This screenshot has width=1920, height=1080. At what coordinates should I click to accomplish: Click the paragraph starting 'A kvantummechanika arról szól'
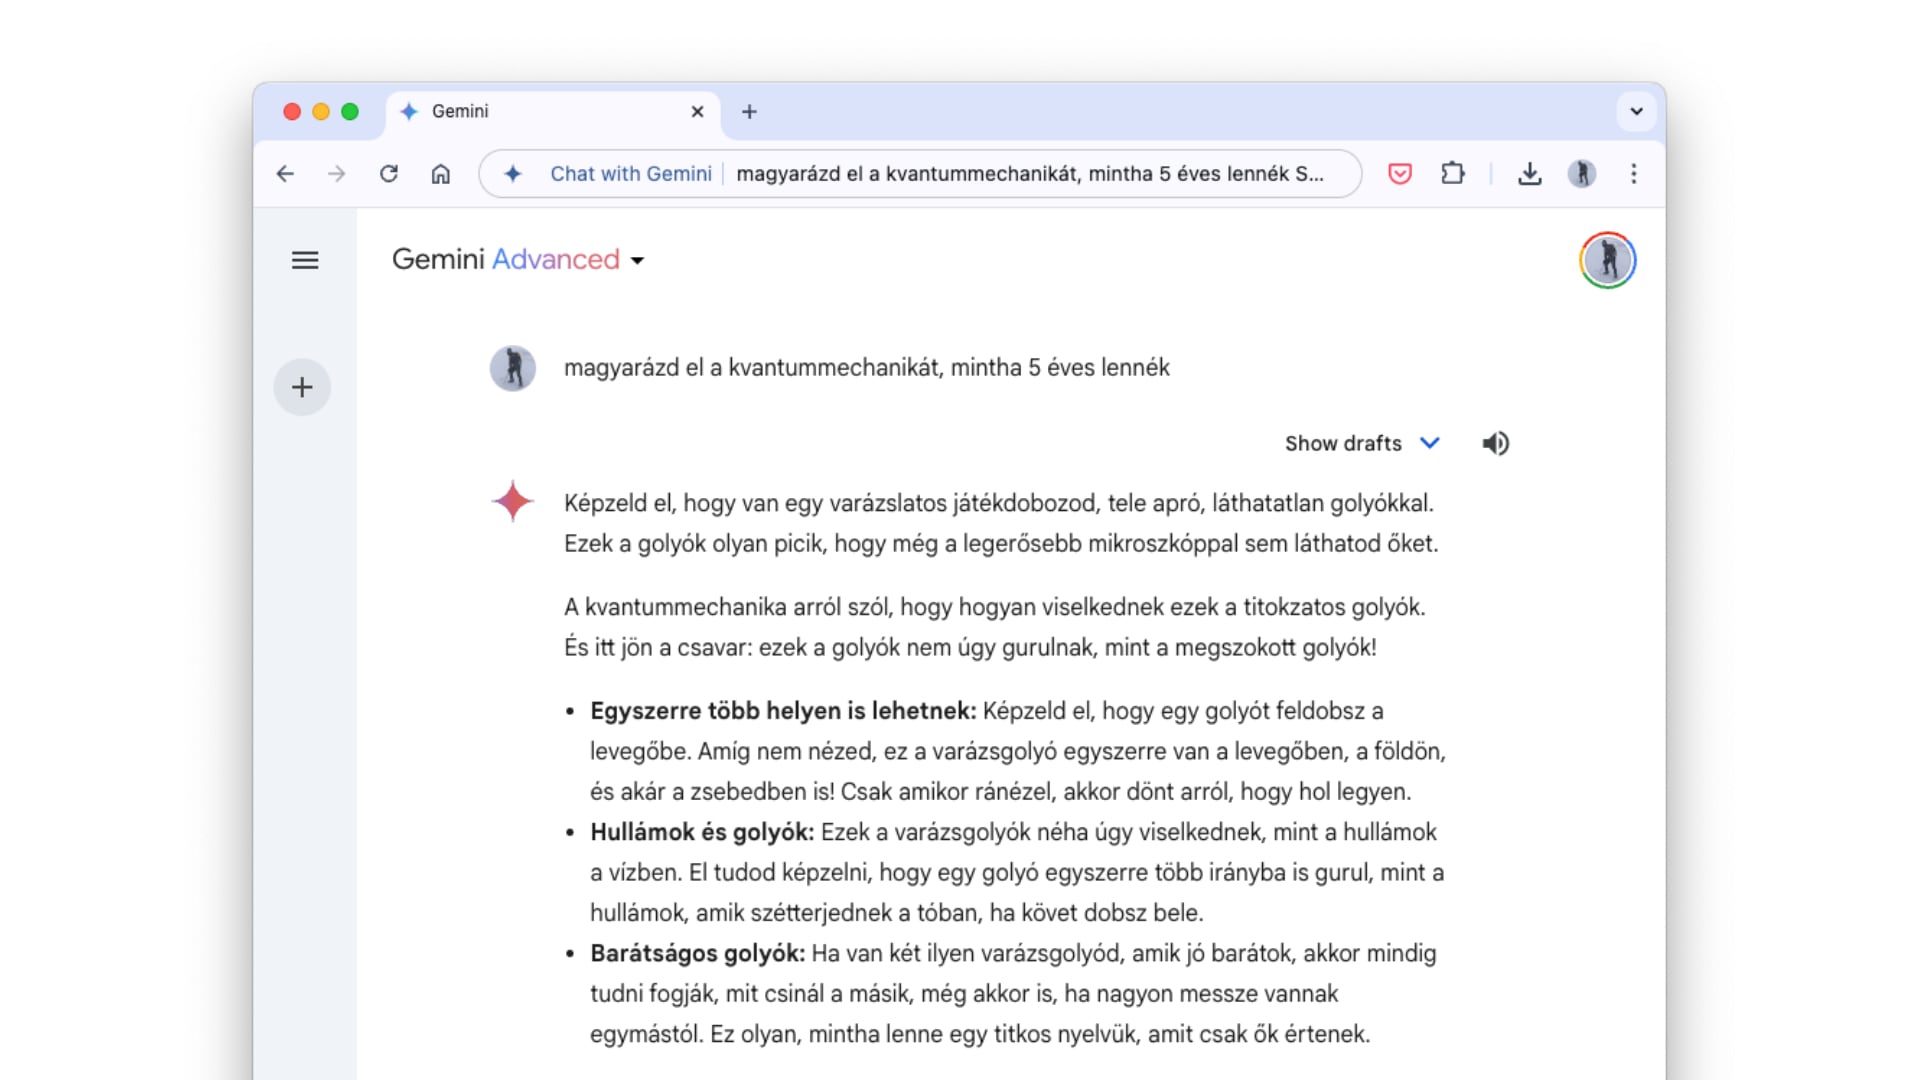pos(995,627)
